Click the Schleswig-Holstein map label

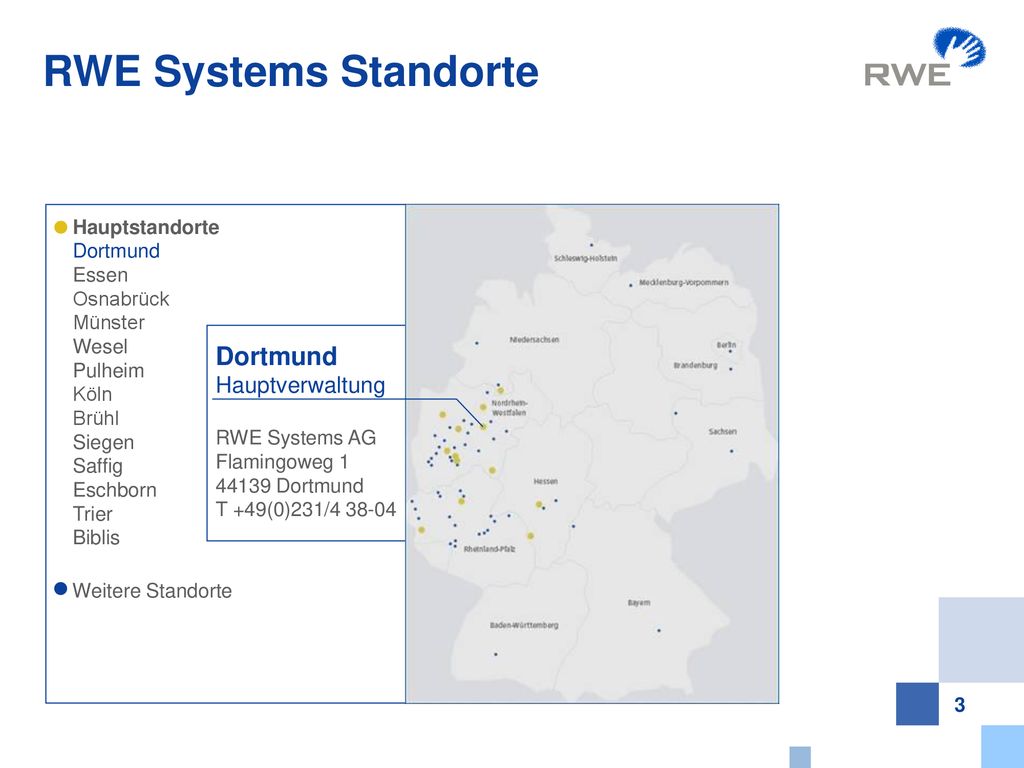coord(585,259)
